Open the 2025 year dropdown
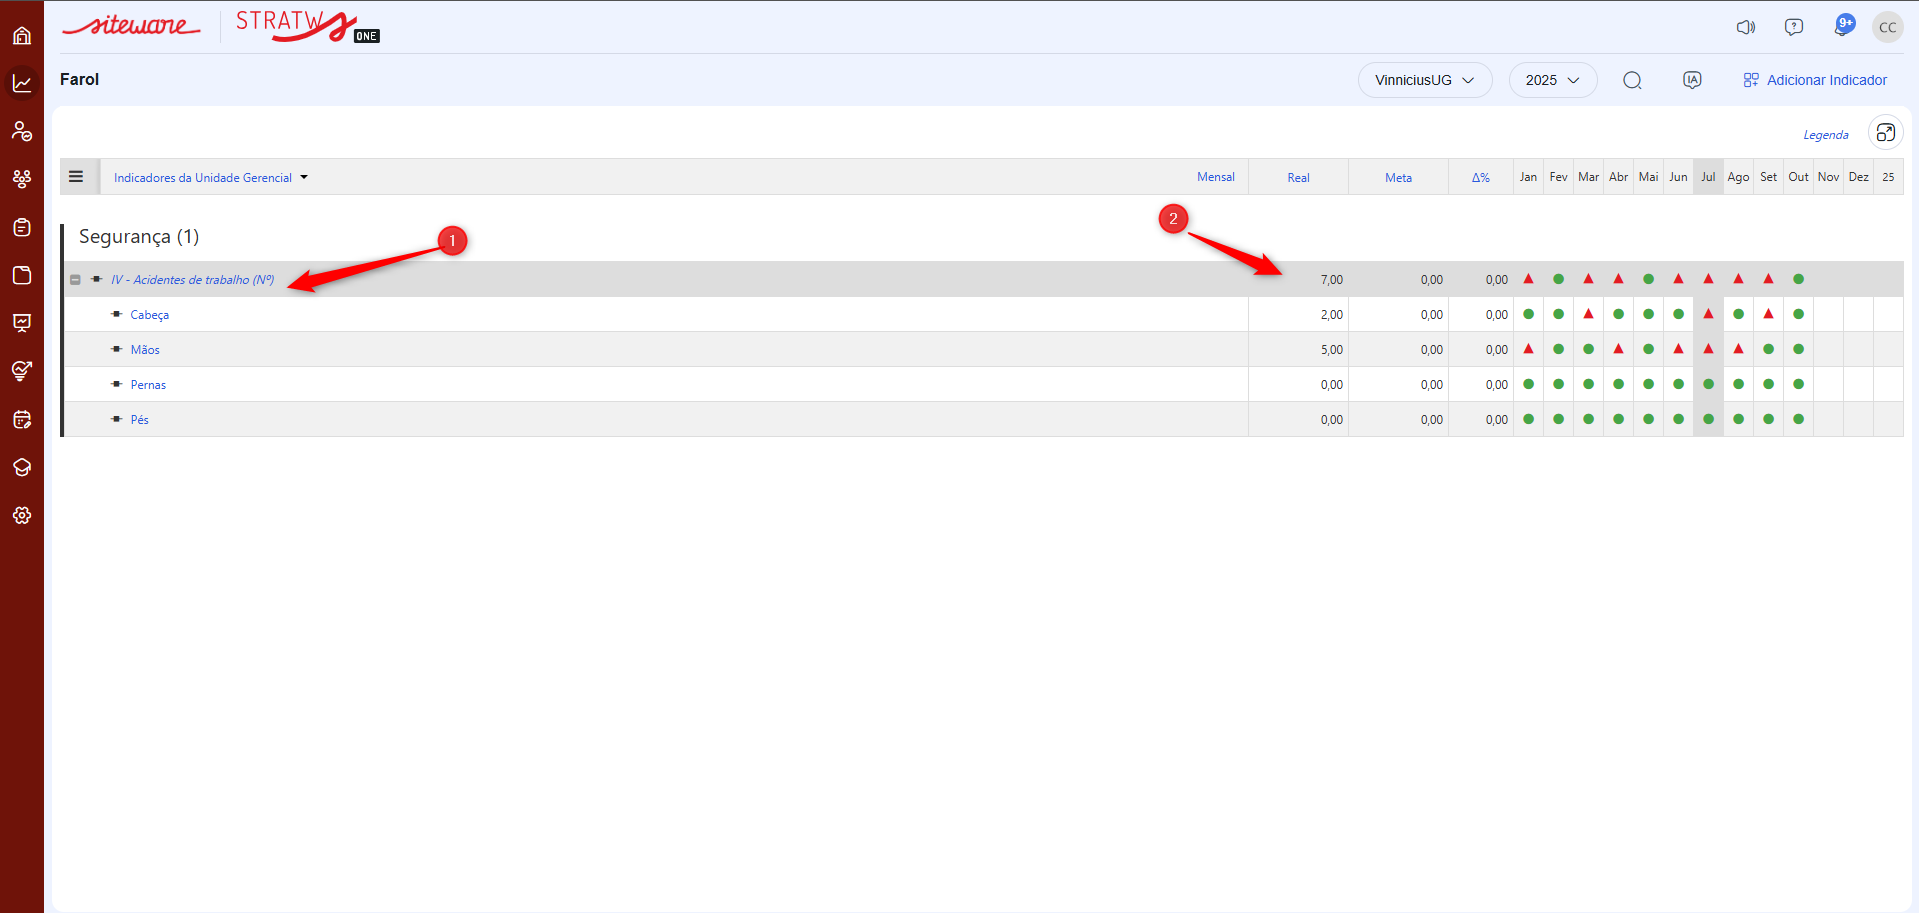This screenshot has width=1919, height=913. point(1552,80)
